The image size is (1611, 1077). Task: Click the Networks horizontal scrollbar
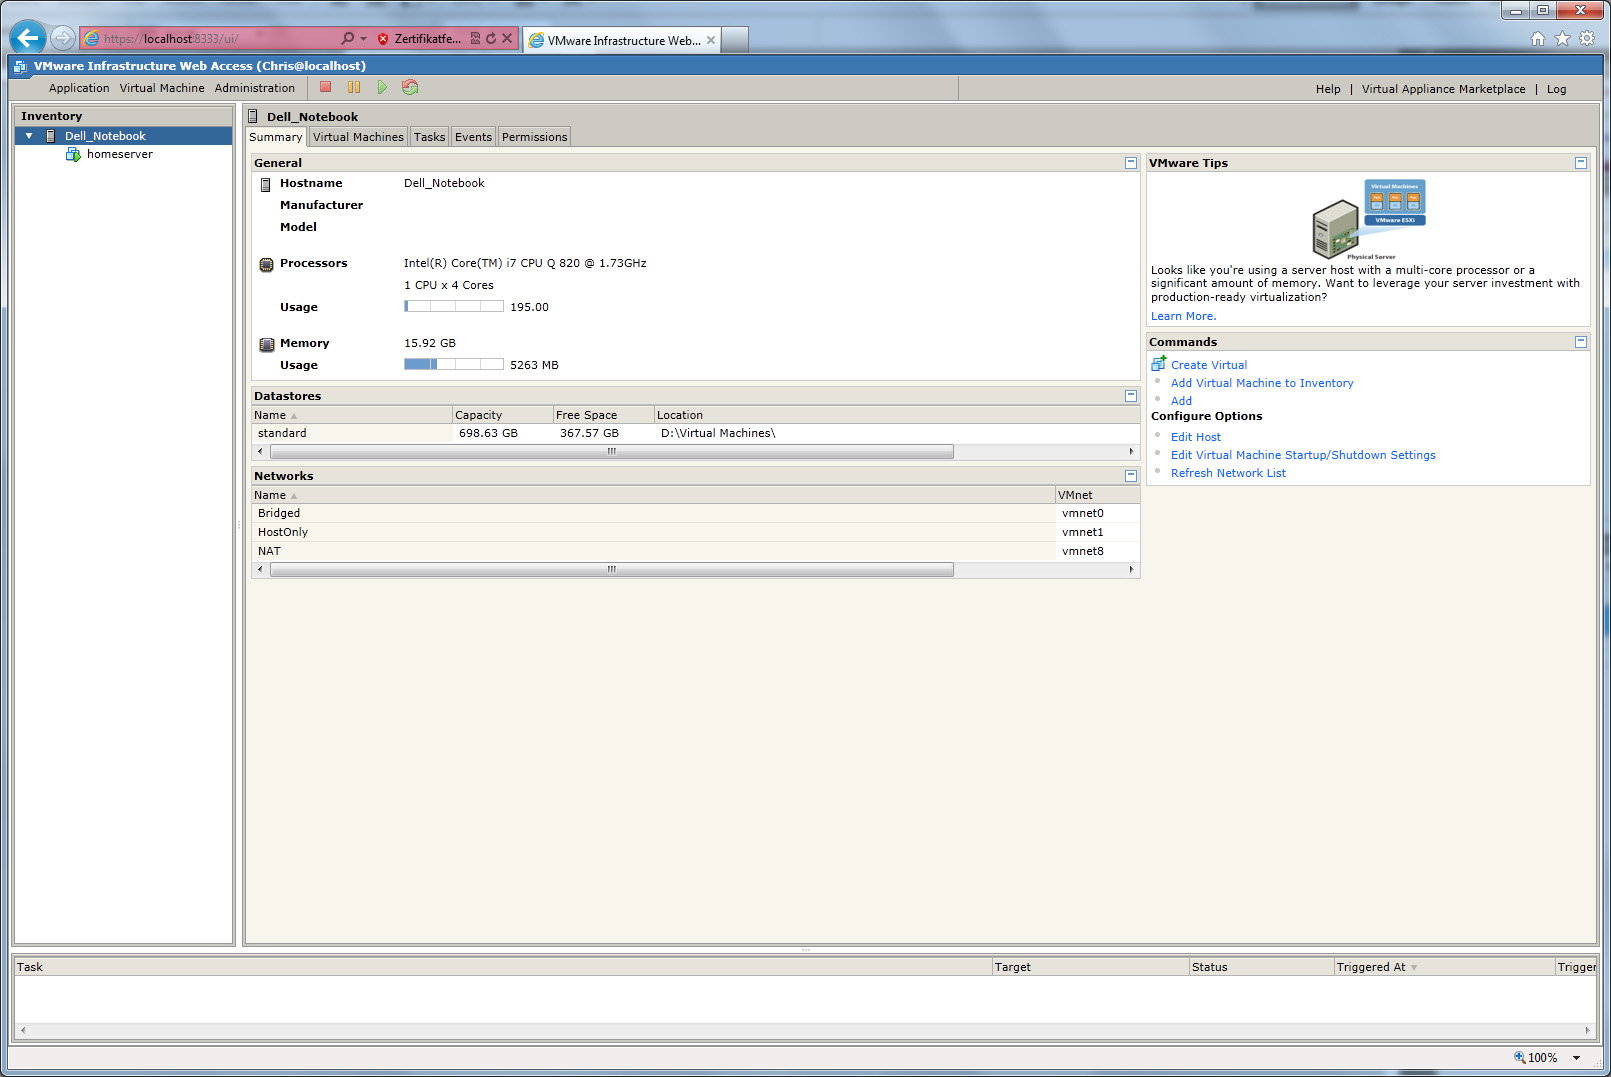click(x=611, y=570)
